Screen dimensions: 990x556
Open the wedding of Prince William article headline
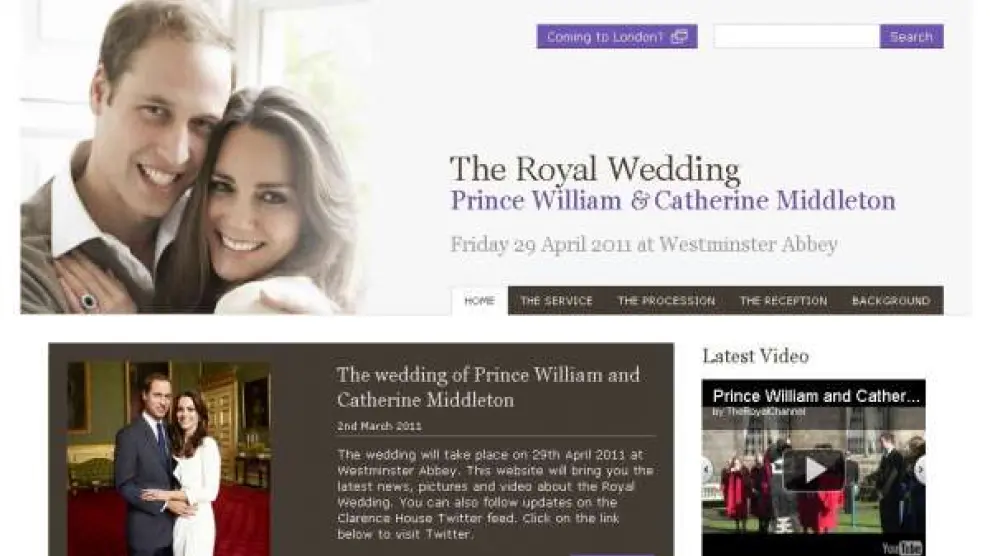488,387
